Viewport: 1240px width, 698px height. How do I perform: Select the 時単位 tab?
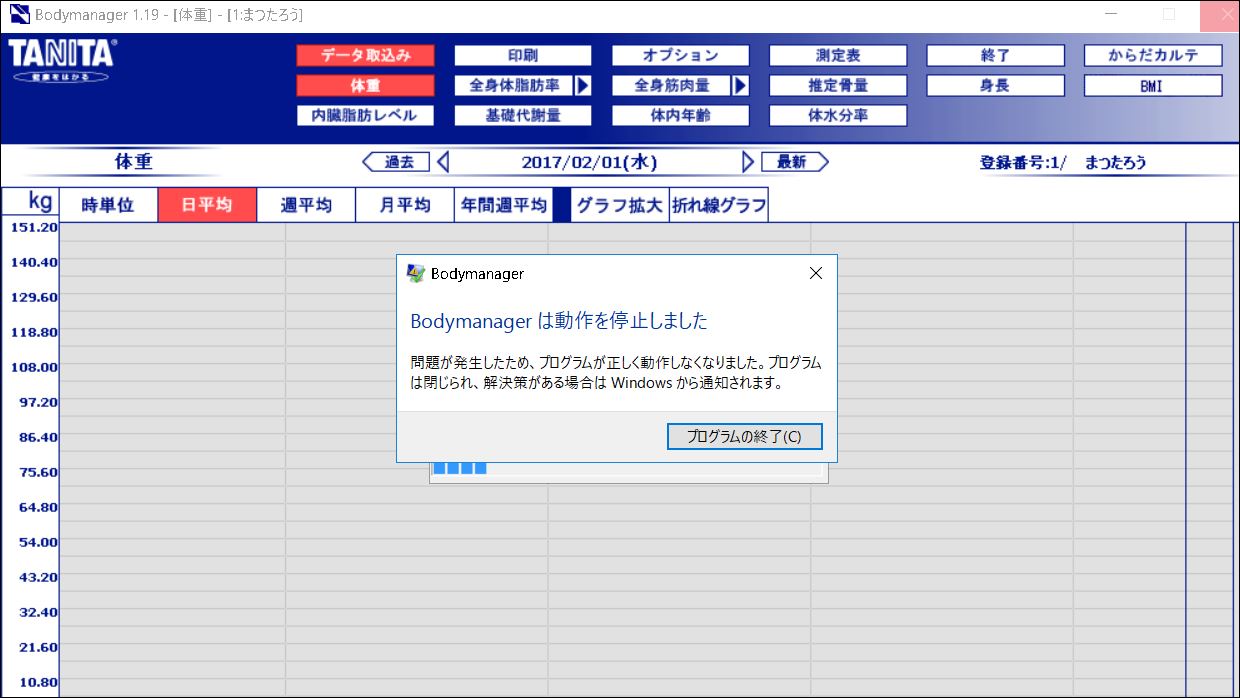pos(108,206)
